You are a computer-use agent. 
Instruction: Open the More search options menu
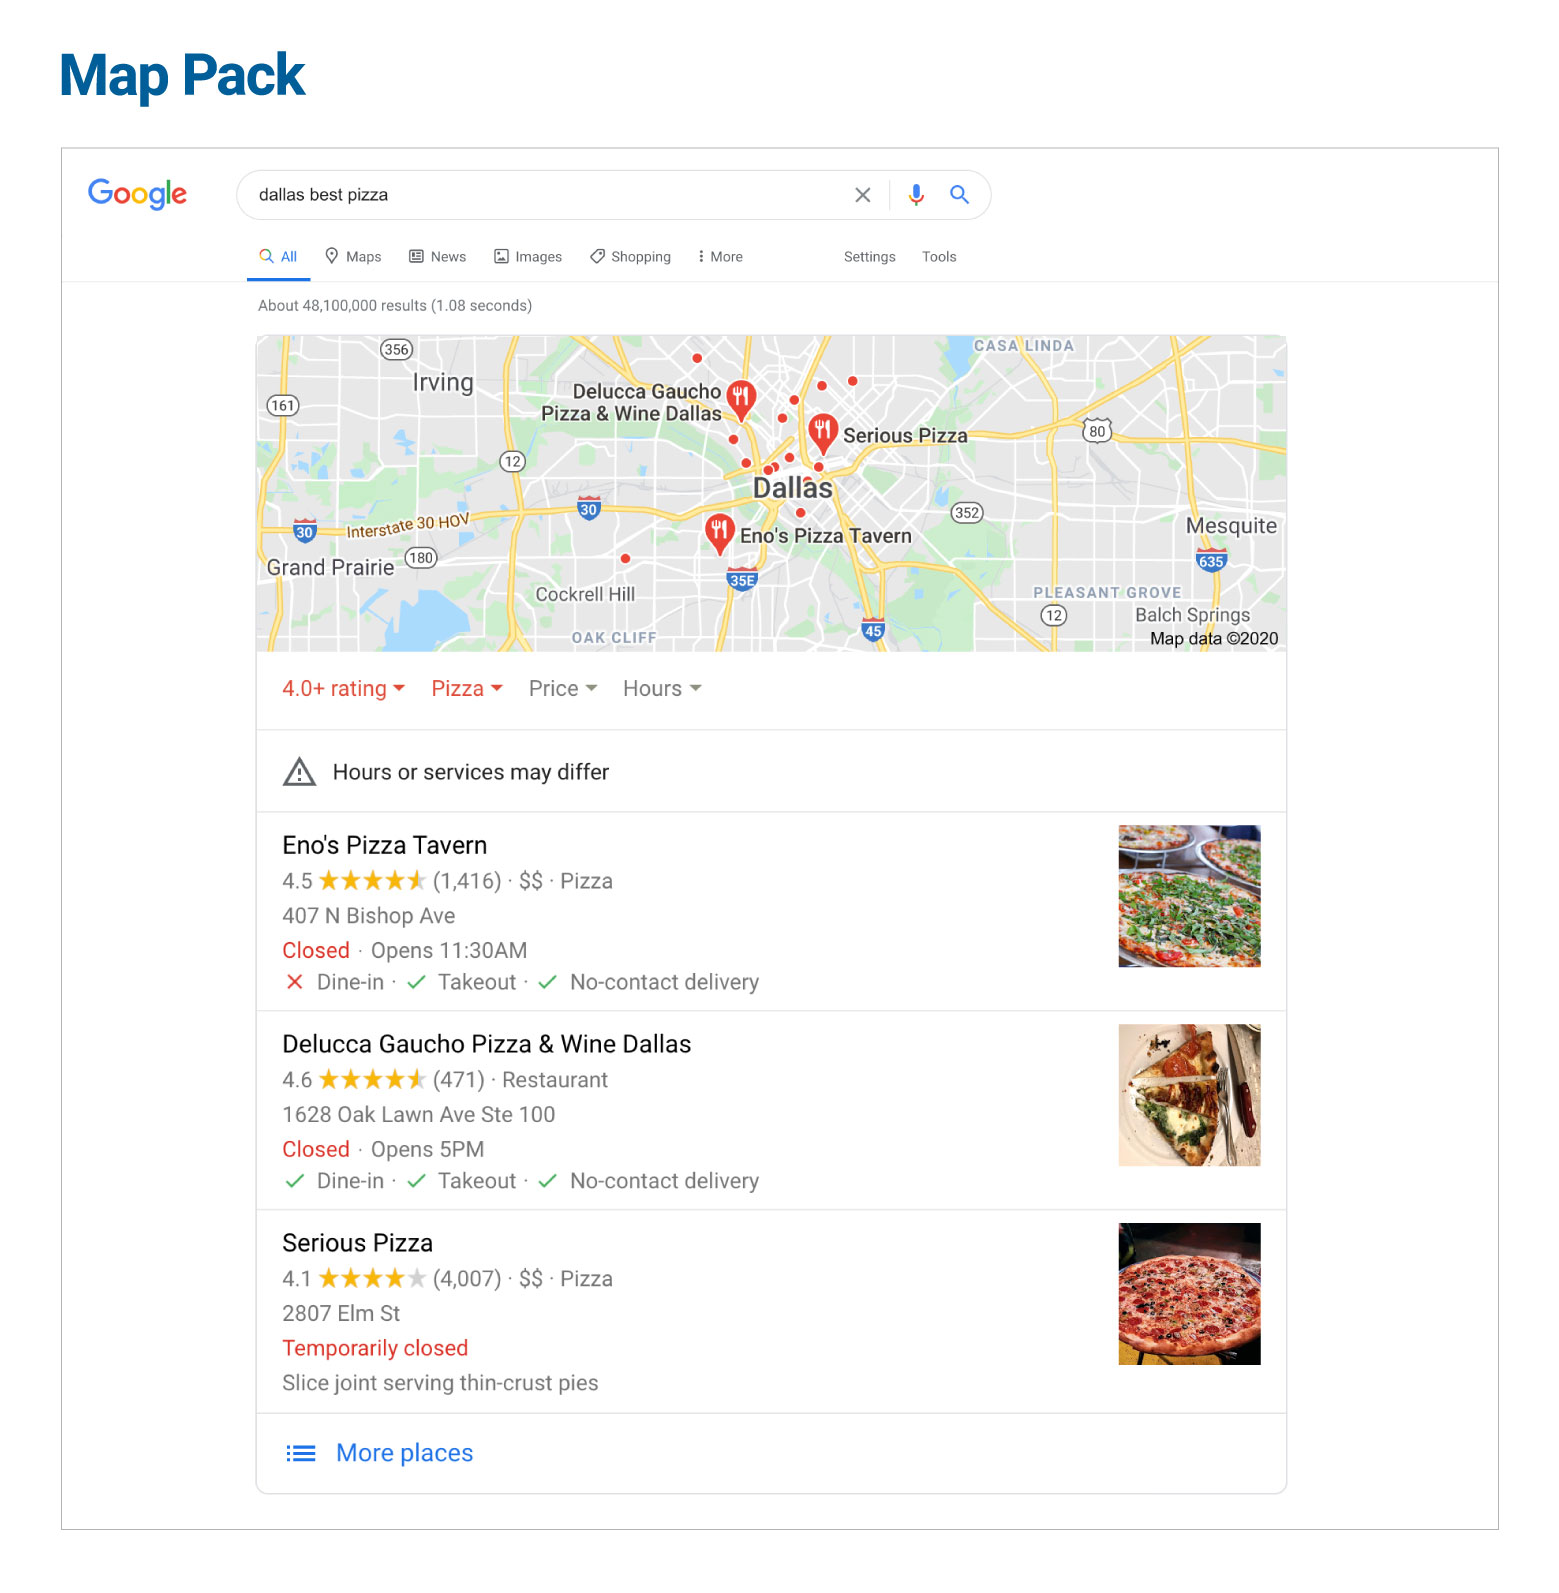point(720,256)
